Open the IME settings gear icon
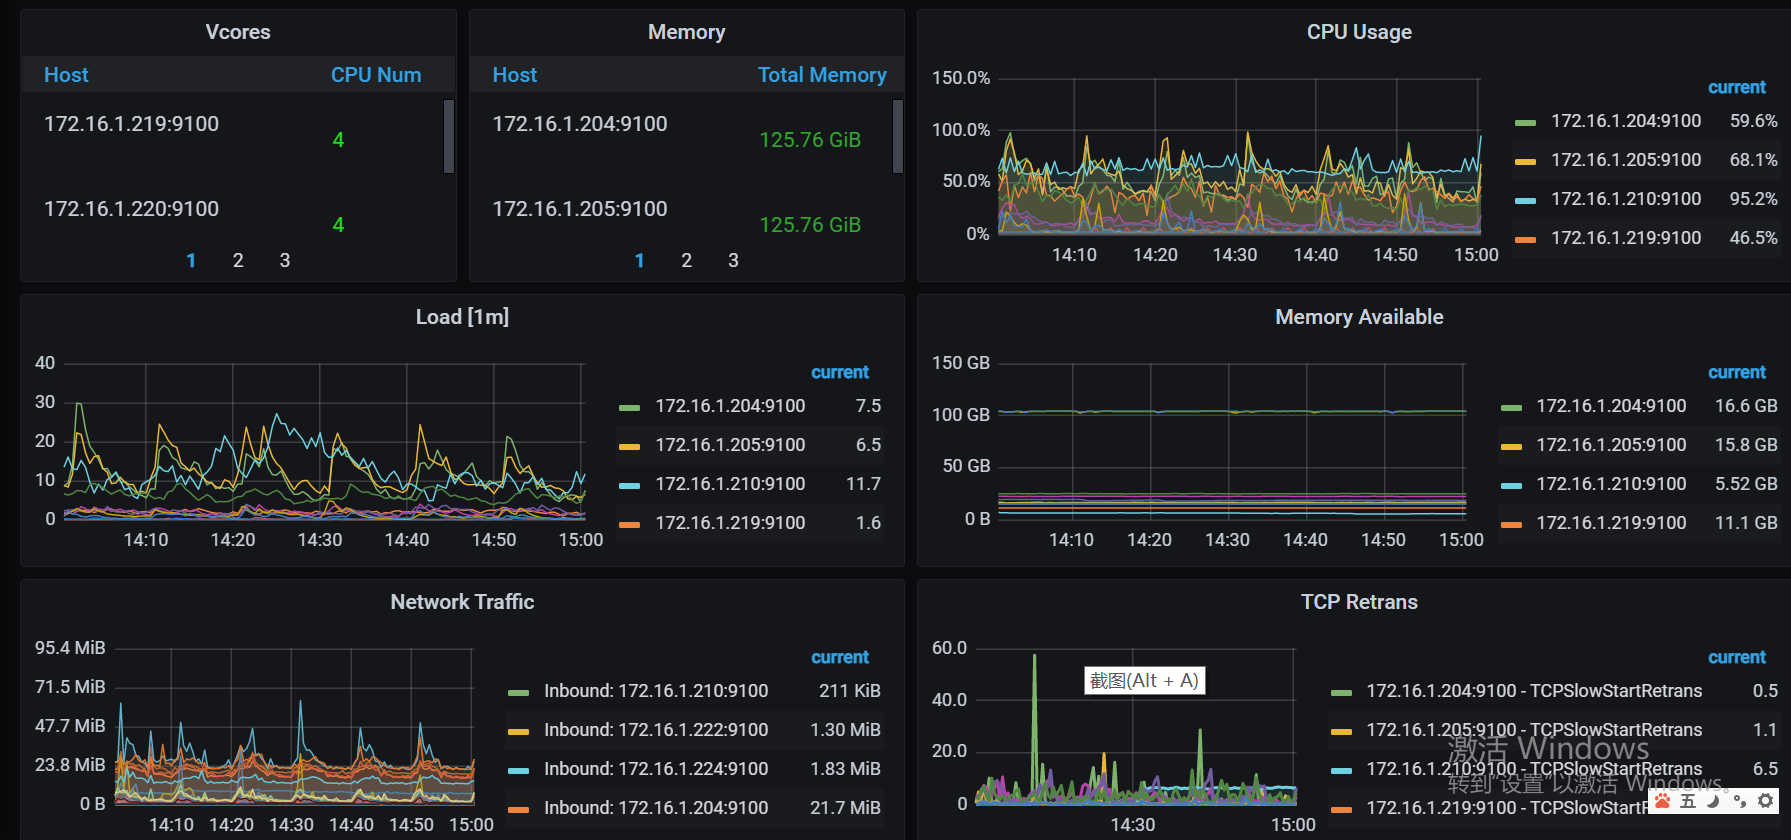Image resolution: width=1791 pixels, height=840 pixels. pyautogui.click(x=1766, y=801)
